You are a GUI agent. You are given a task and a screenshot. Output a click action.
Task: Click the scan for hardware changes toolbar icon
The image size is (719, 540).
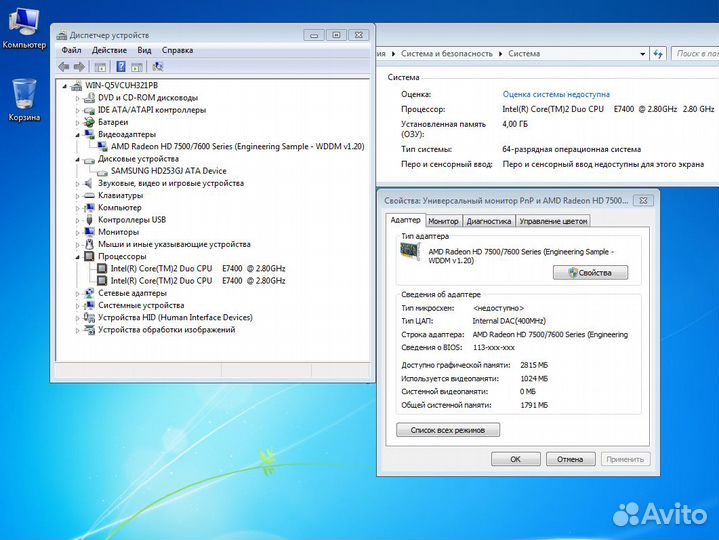pos(157,67)
